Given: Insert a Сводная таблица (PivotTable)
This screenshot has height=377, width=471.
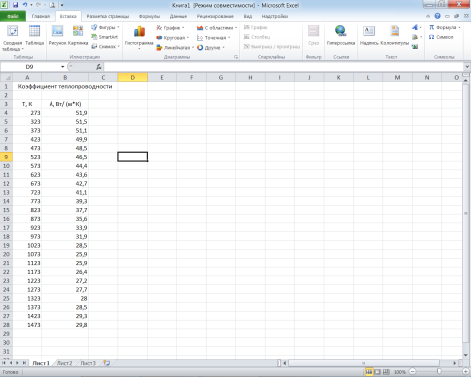Looking at the screenshot, I should pos(12,38).
